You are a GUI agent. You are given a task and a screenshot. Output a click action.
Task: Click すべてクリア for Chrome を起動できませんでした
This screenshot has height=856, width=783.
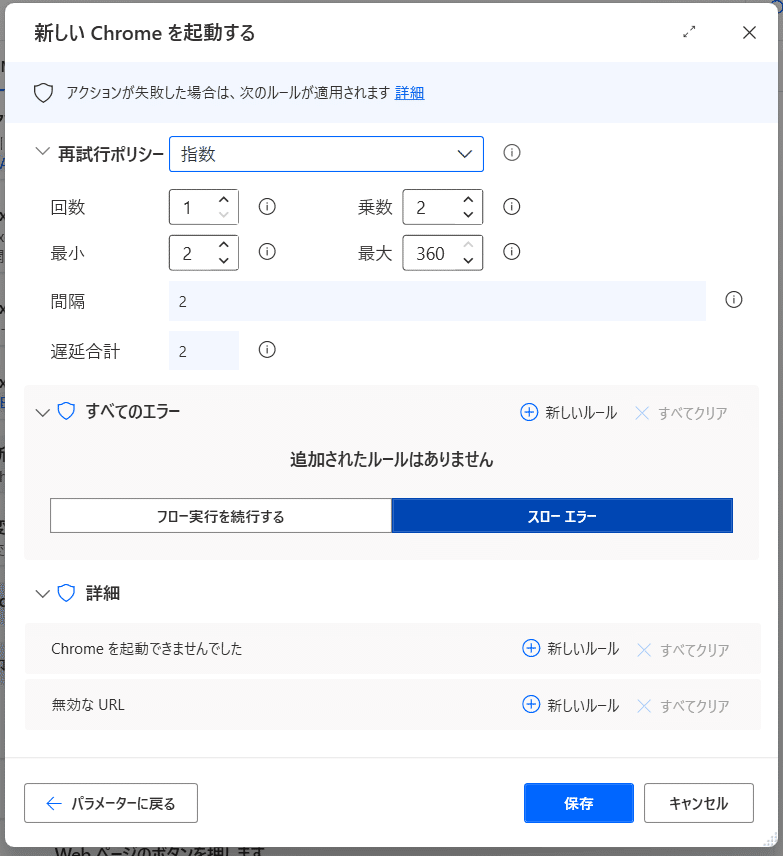683,650
